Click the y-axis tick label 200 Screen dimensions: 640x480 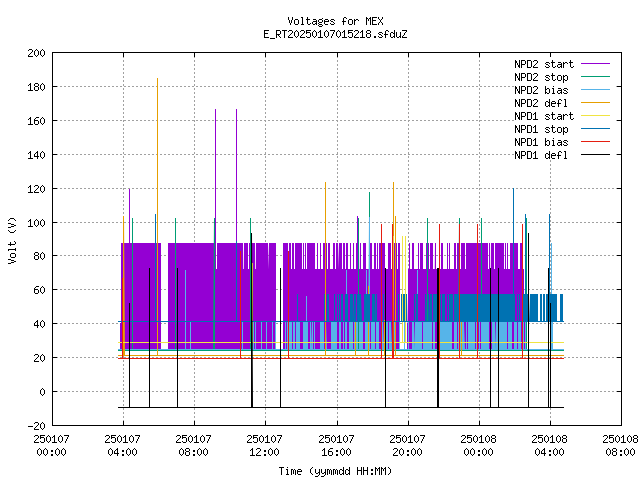pyautogui.click(x=36, y=53)
